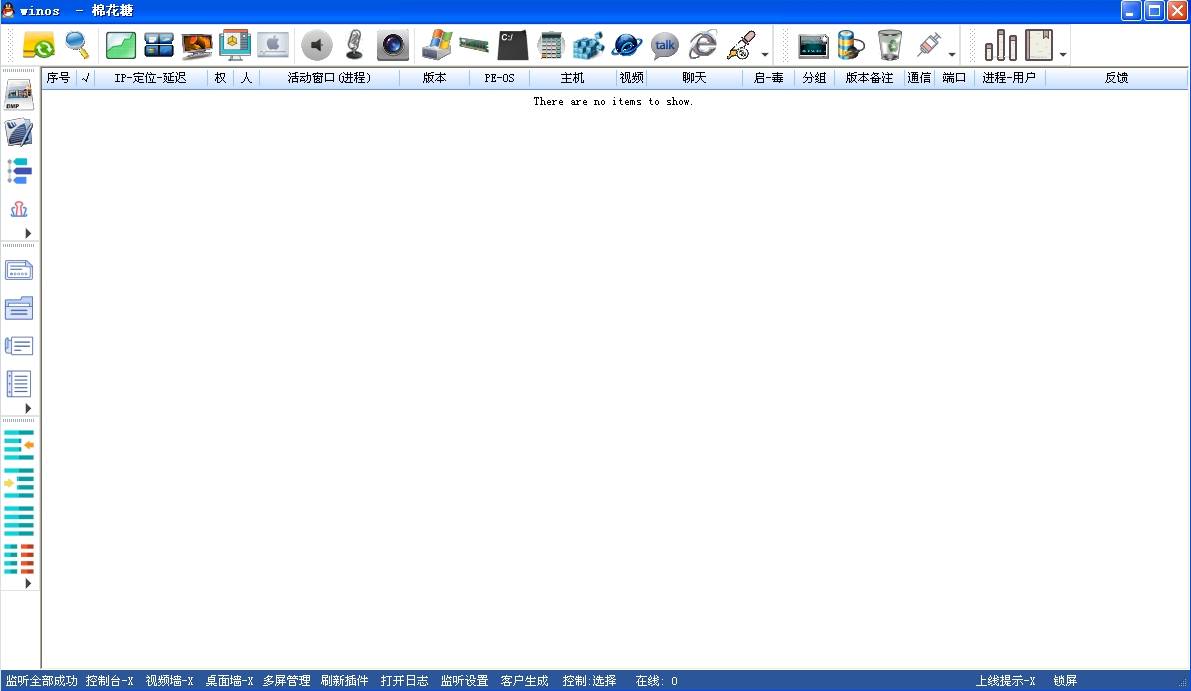Expand arrow below lined notebook sidebar icon
Image resolution: width=1191 pixels, height=691 pixels.
tap(28, 409)
